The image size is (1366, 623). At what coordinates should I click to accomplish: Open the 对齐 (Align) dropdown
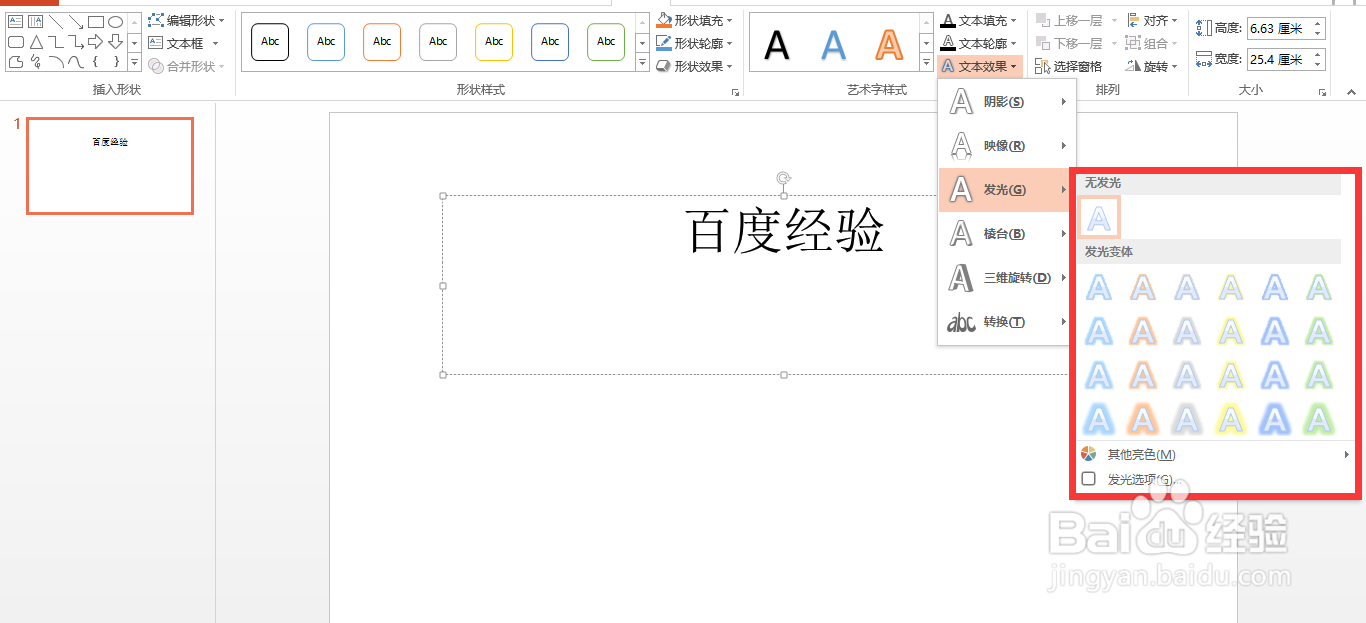(x=1152, y=20)
